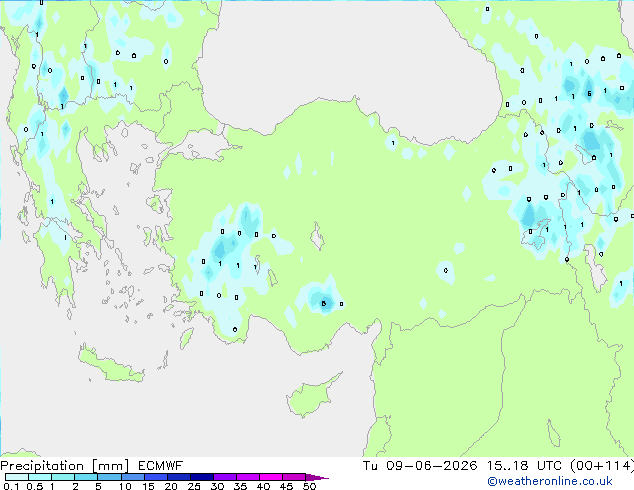This screenshot has height=490, width=634.
Task: Click the legend scale label "0.1"
Action: [11, 486]
